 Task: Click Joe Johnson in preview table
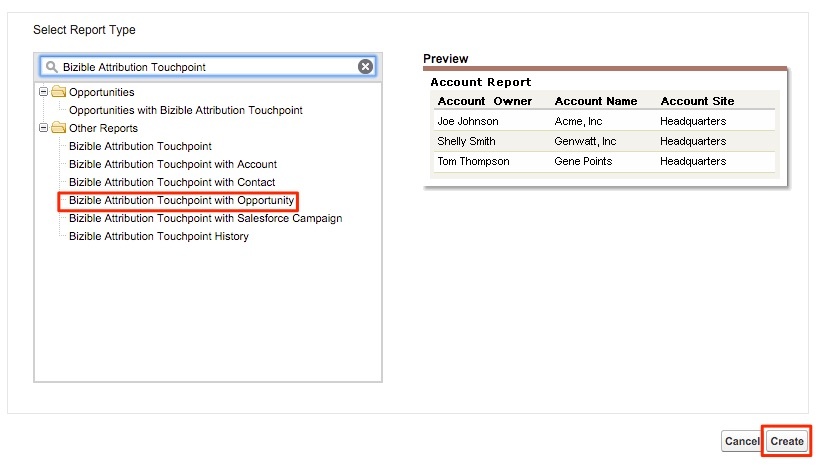(468, 121)
